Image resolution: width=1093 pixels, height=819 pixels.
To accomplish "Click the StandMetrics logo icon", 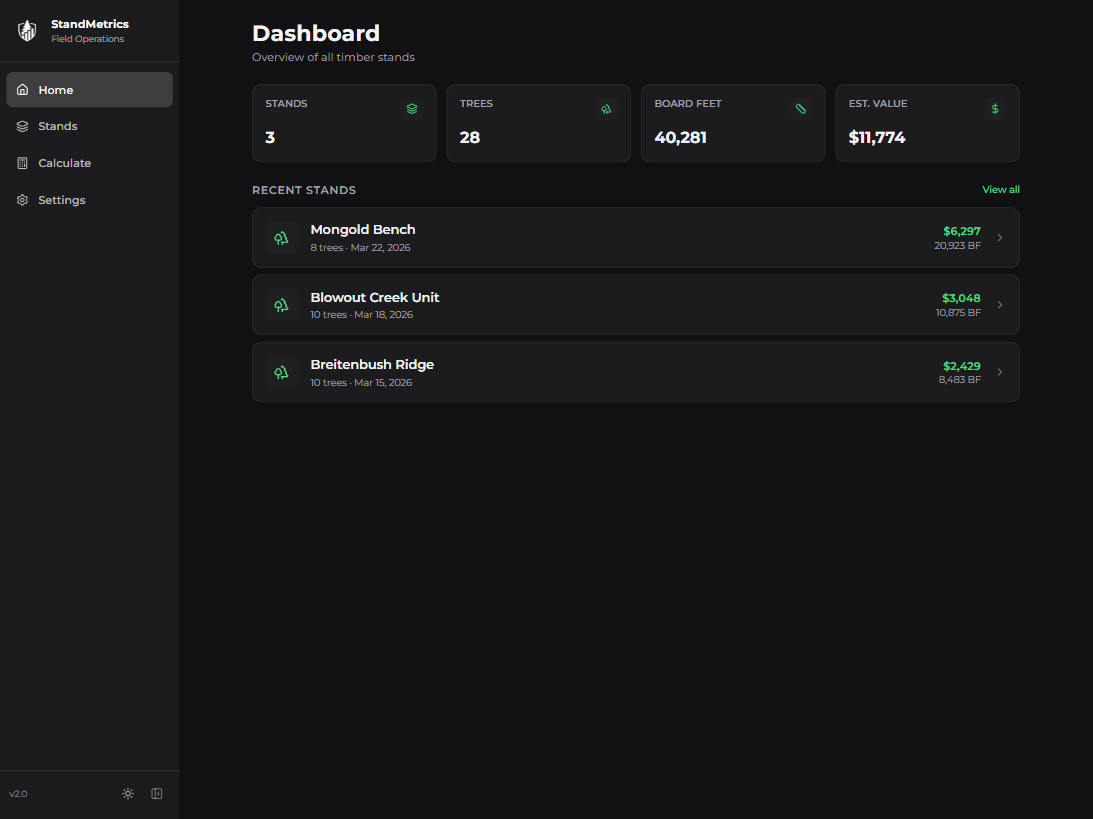I will [27, 31].
